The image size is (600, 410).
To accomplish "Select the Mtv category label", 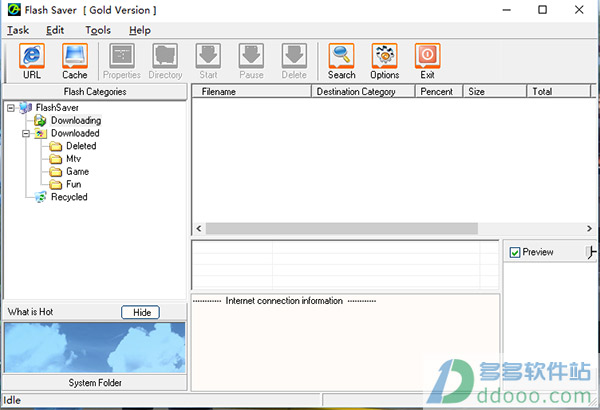I will [73, 158].
